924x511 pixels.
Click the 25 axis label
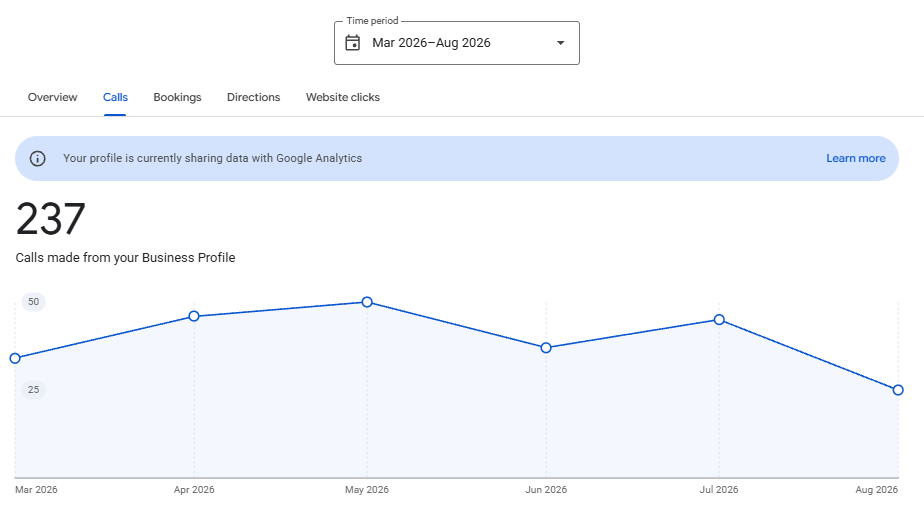tap(34, 390)
